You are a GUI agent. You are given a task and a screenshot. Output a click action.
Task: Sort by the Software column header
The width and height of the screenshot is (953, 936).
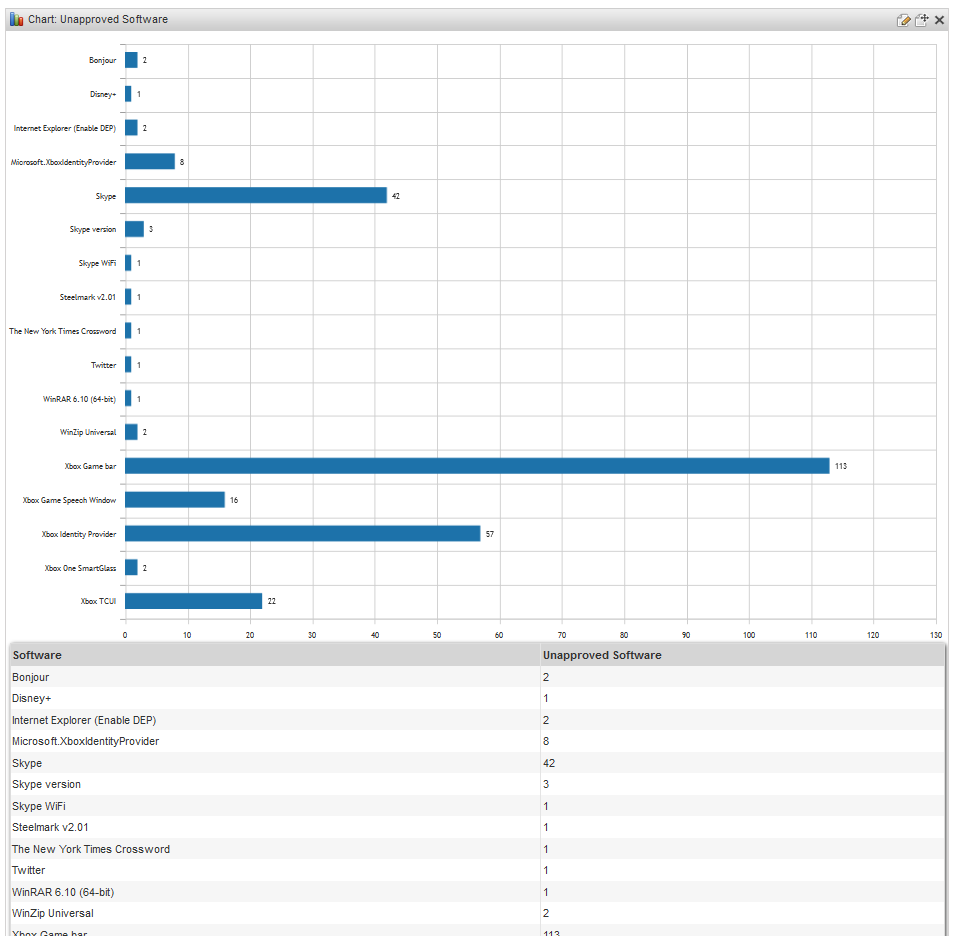click(x=37, y=656)
